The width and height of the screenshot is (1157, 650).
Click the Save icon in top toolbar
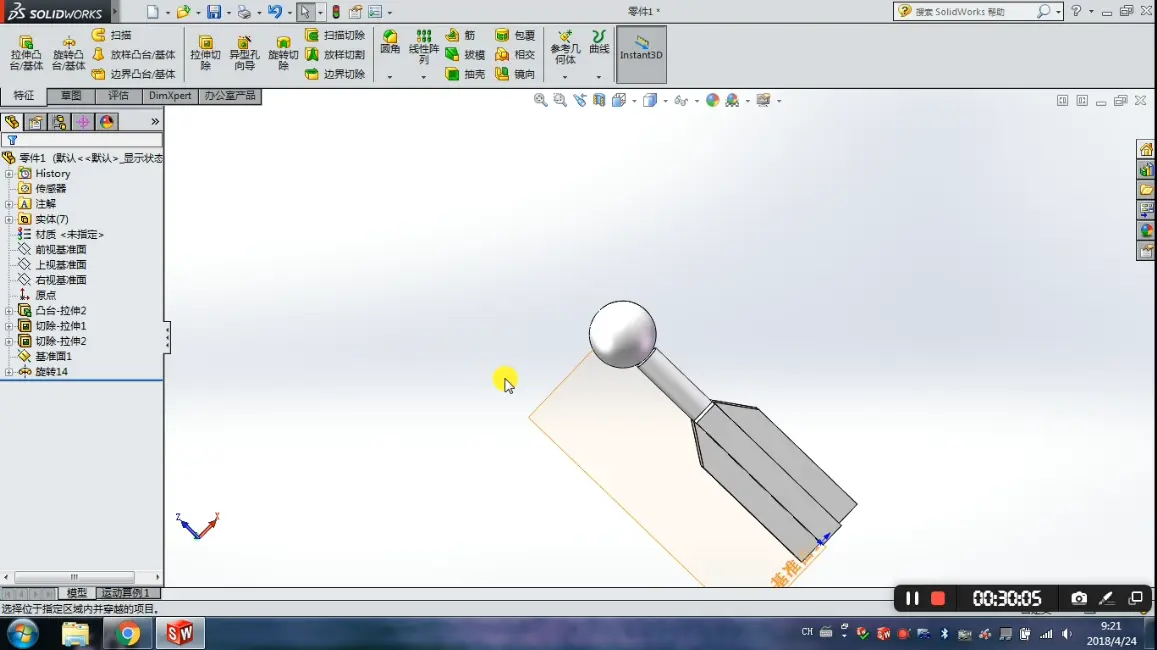214,12
